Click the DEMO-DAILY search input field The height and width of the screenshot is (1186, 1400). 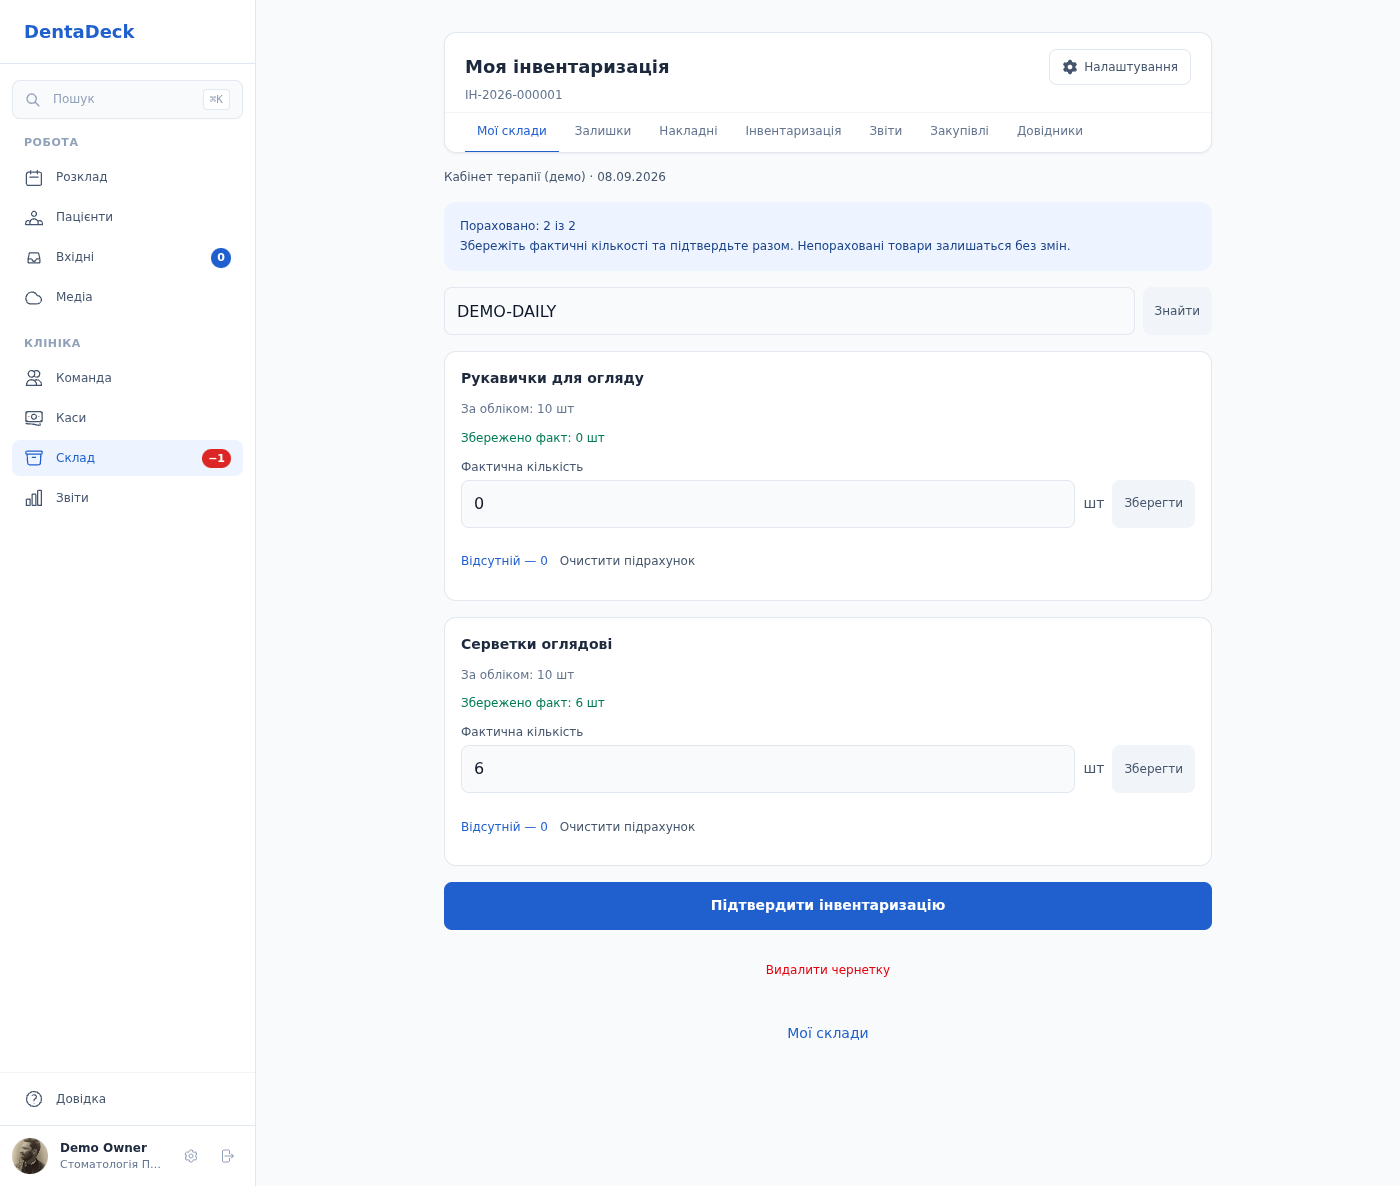[789, 311]
